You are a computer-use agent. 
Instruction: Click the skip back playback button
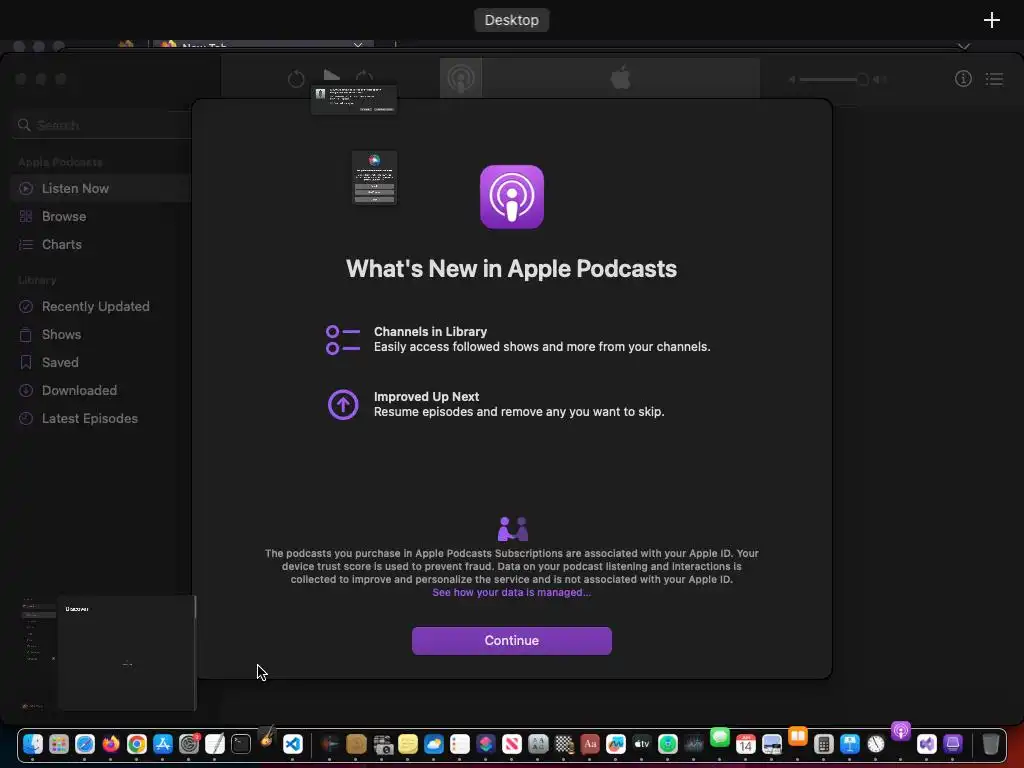point(296,79)
